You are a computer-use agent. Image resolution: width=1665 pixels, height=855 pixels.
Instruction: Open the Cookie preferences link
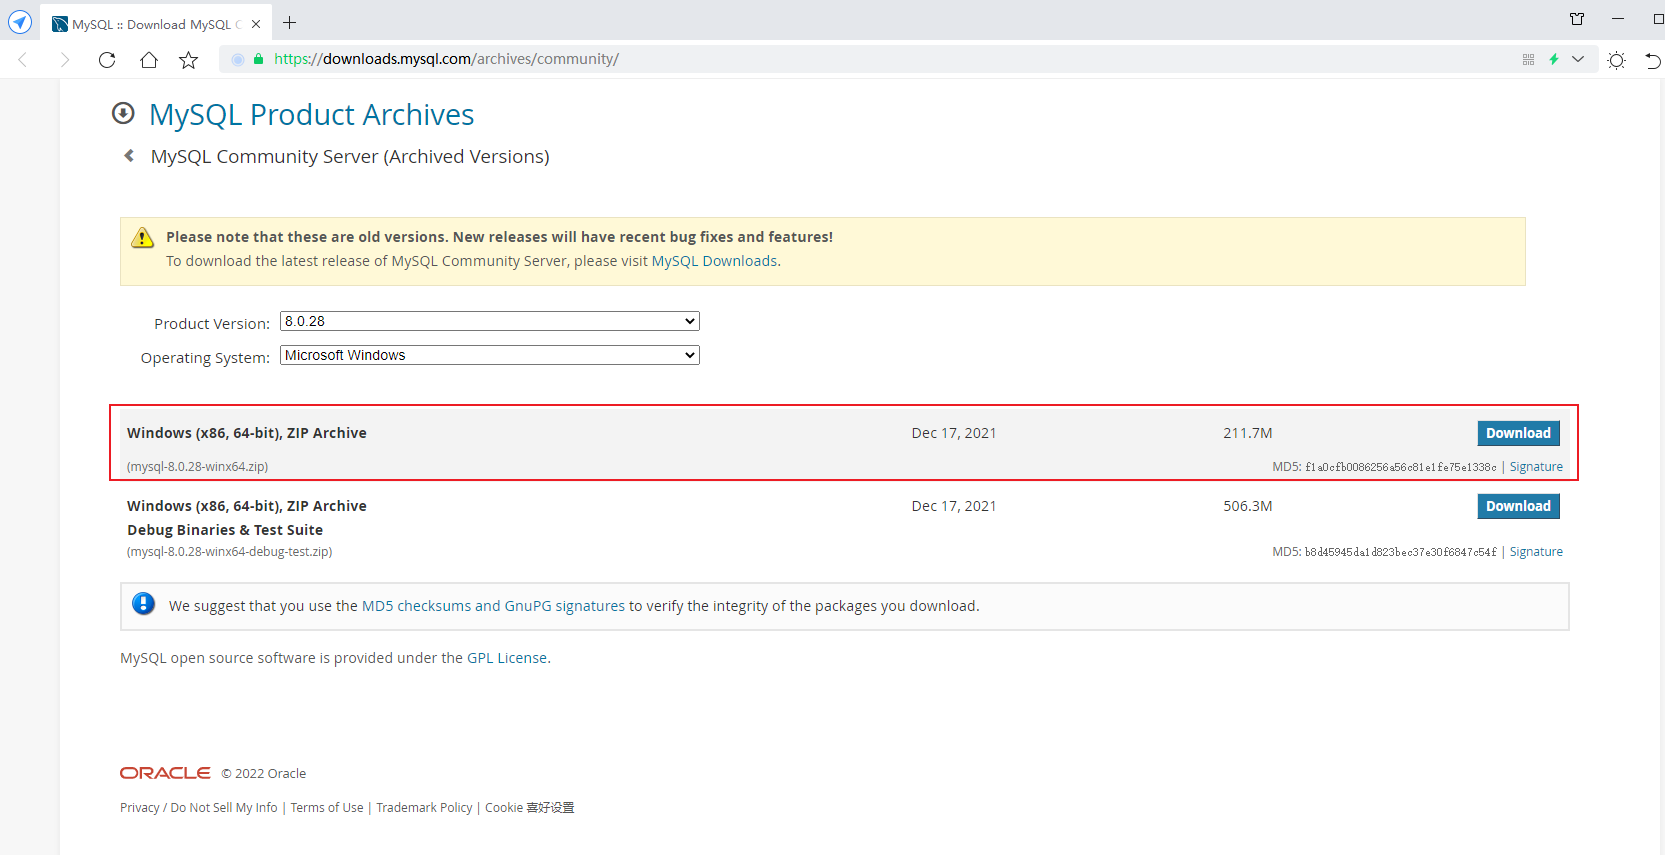[530, 808]
